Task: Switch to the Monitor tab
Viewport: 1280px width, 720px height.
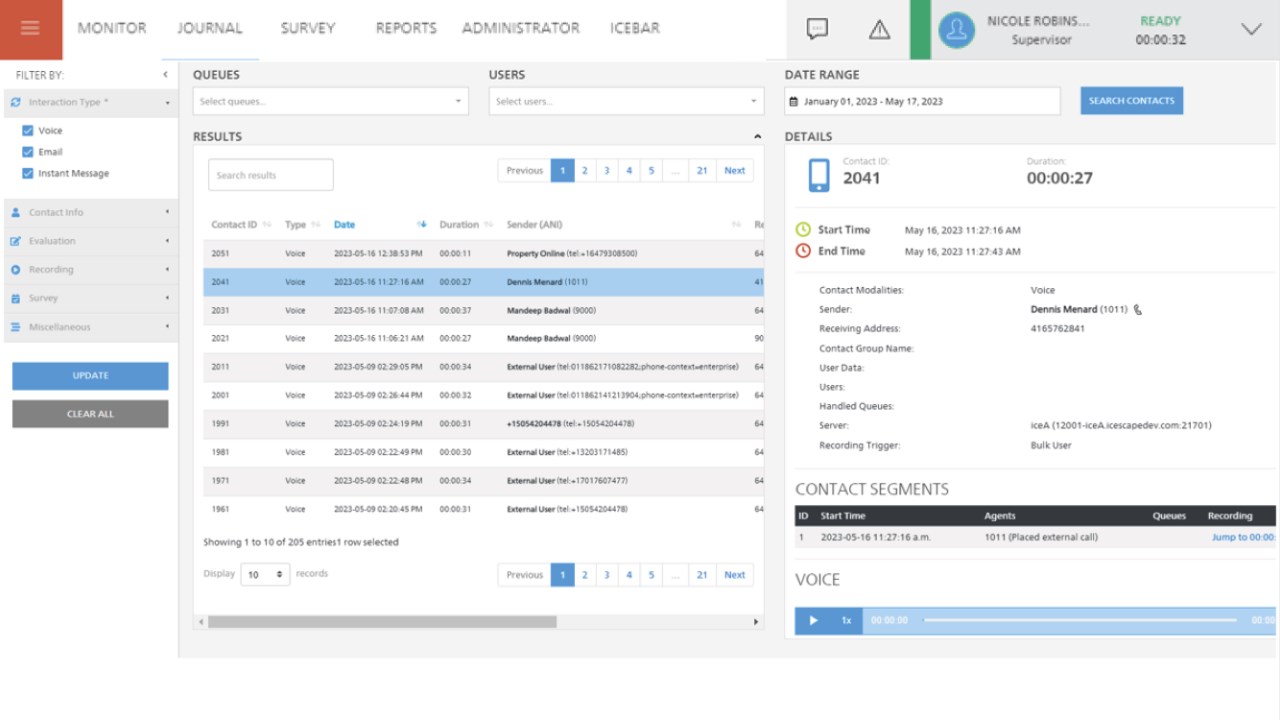Action: tap(112, 28)
